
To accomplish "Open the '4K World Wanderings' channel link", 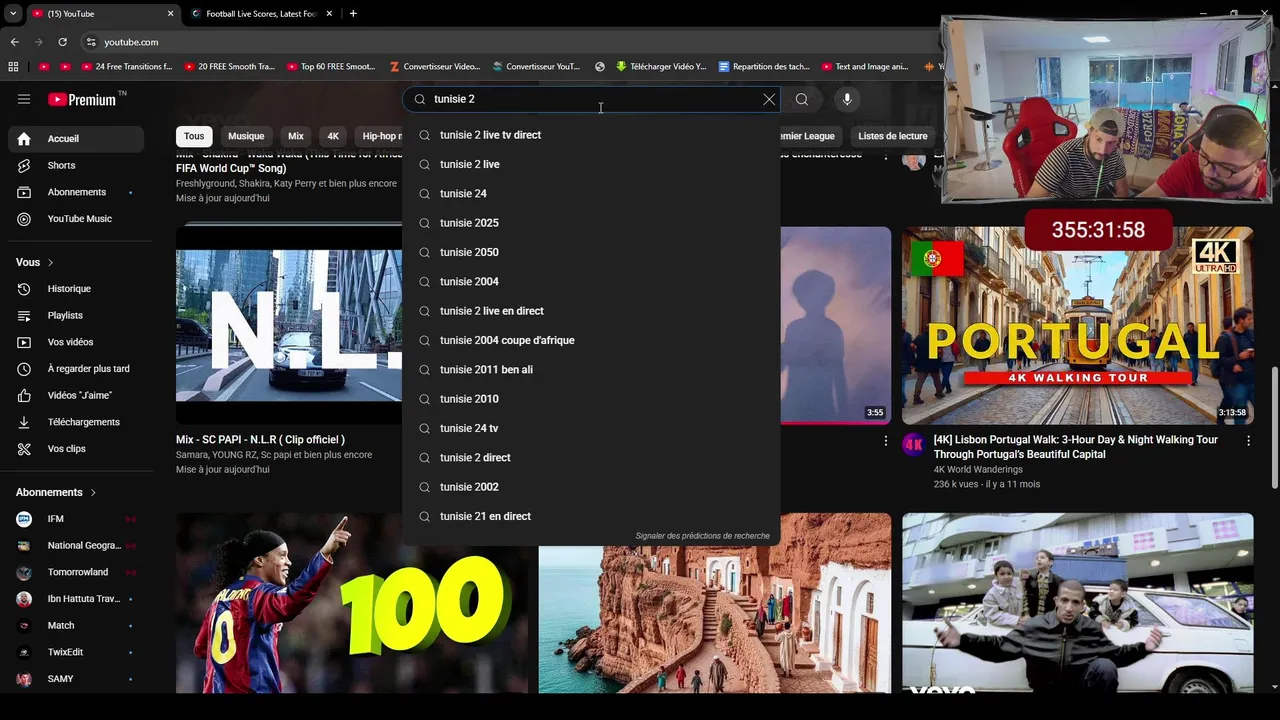I will coord(978,470).
